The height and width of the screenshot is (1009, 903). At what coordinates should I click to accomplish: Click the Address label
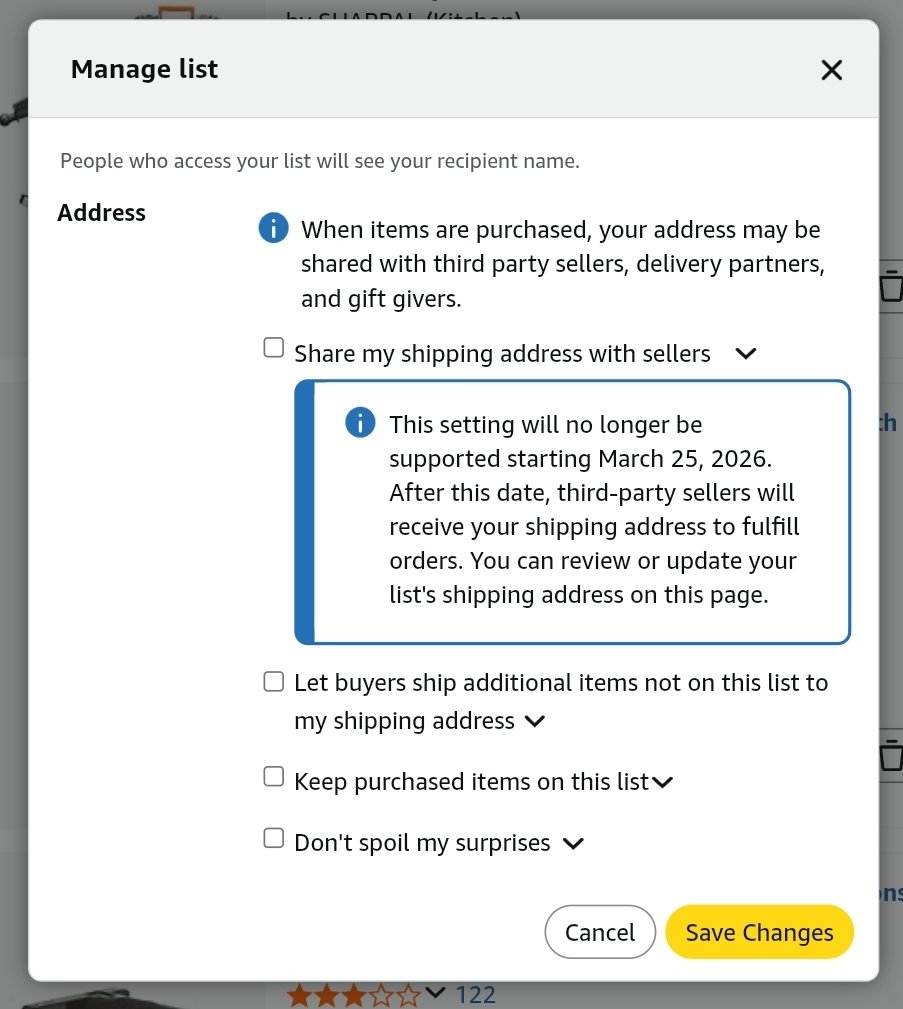point(102,212)
